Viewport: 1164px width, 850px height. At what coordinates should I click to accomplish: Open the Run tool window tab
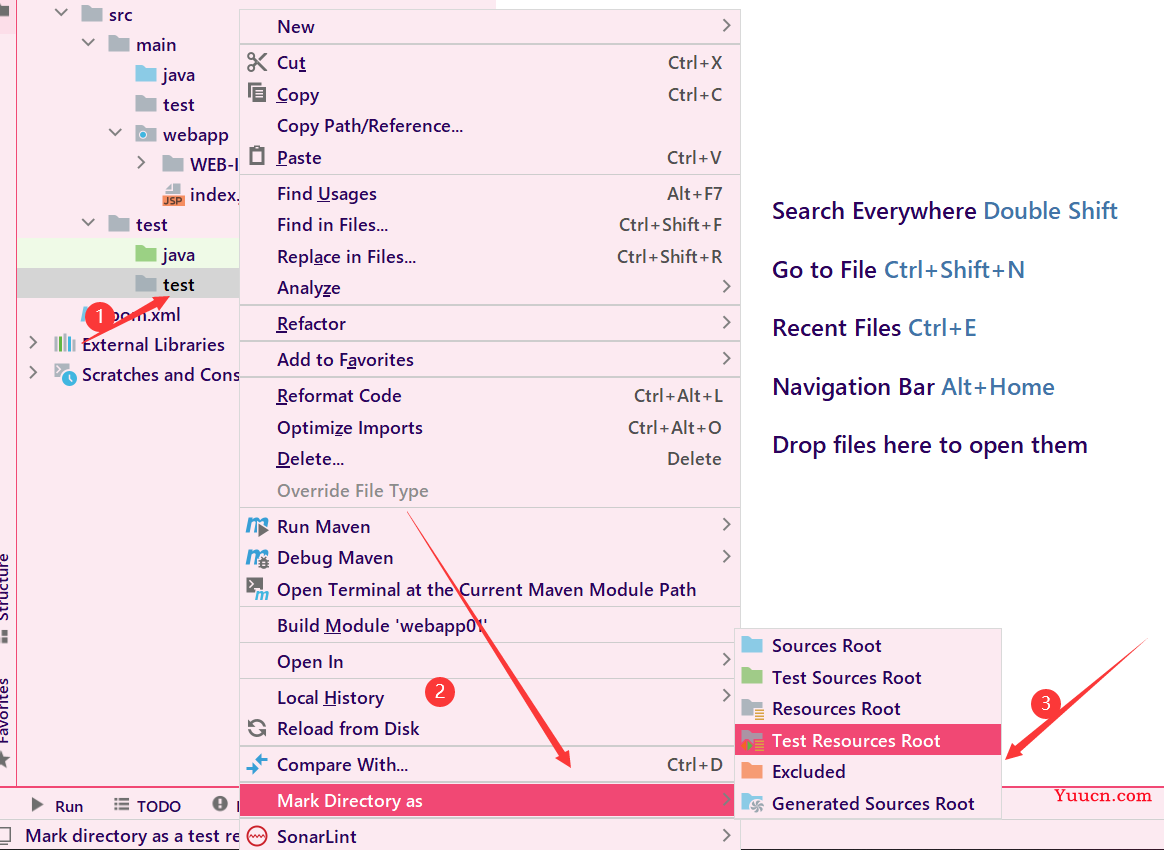[57, 805]
